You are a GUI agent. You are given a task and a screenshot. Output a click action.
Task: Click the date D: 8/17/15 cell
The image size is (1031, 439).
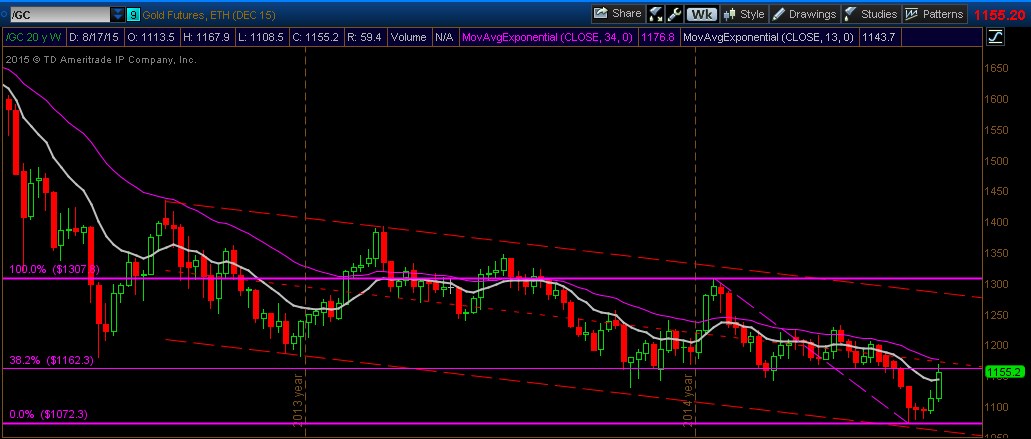(x=94, y=37)
